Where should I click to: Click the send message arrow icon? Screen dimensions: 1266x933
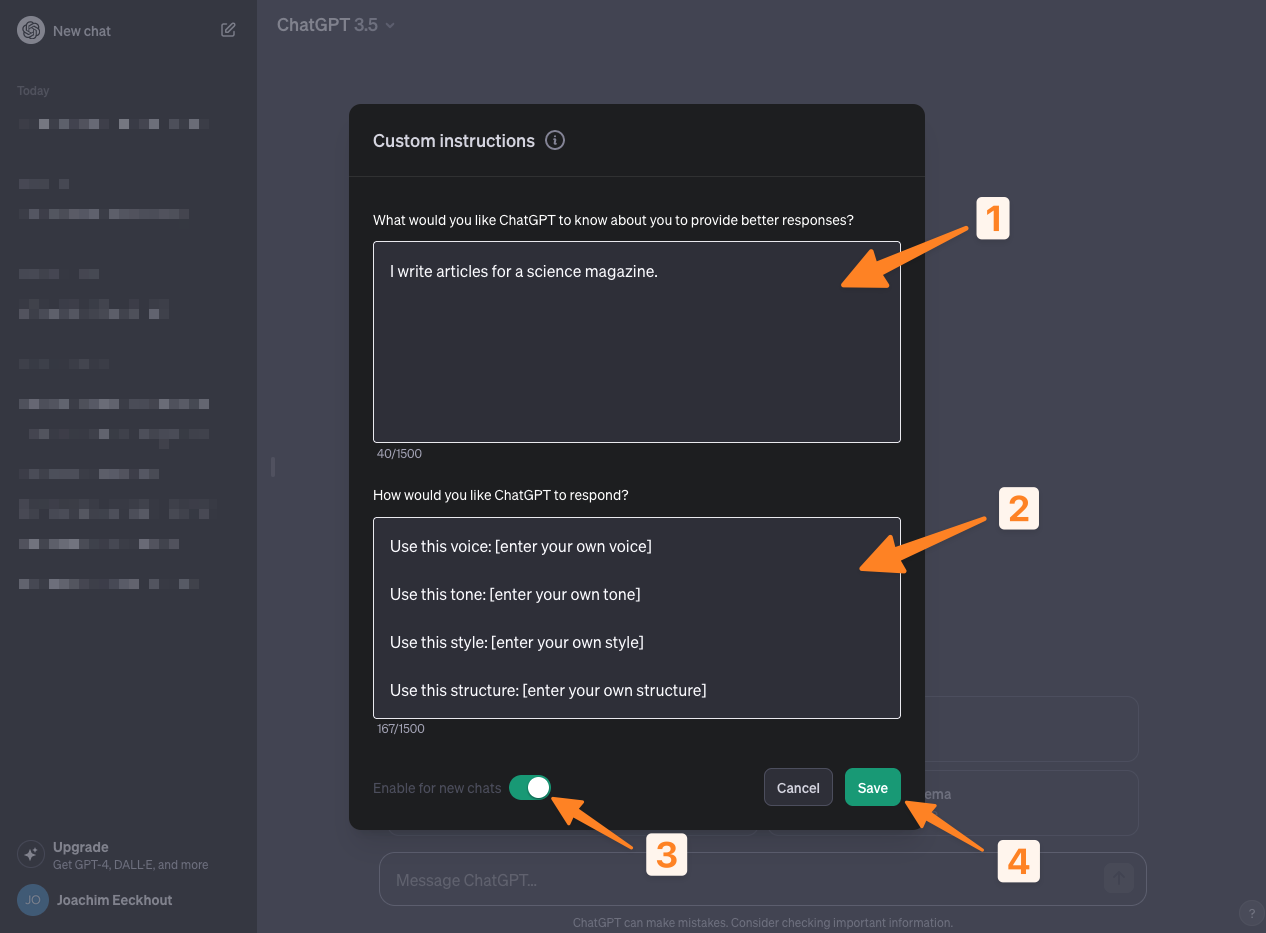click(1117, 878)
